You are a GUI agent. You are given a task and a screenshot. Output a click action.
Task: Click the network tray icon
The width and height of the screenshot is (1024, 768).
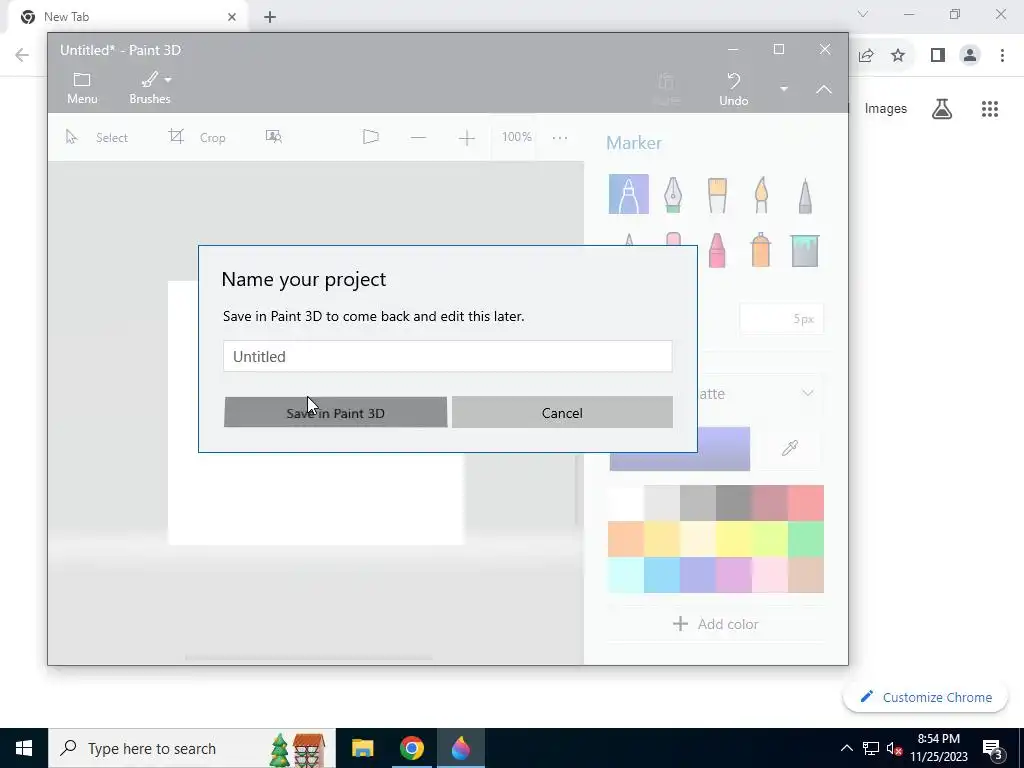(x=871, y=748)
